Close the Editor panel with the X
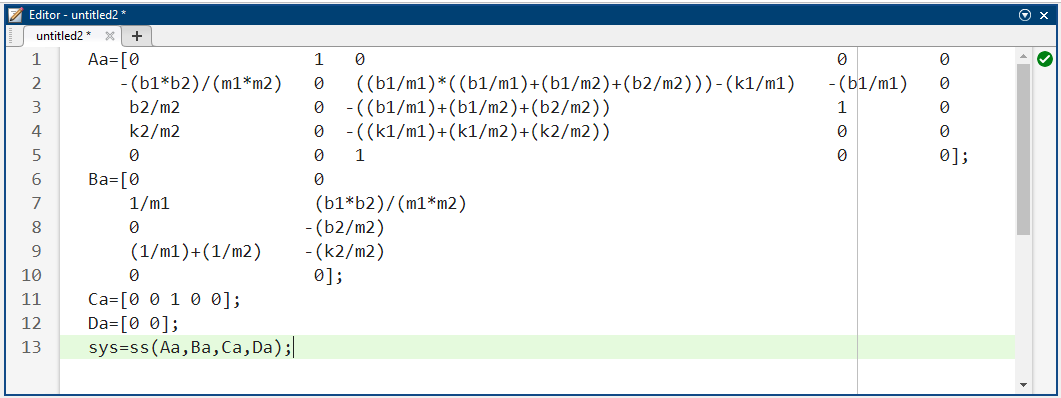The height and width of the screenshot is (398, 1061). [1044, 14]
